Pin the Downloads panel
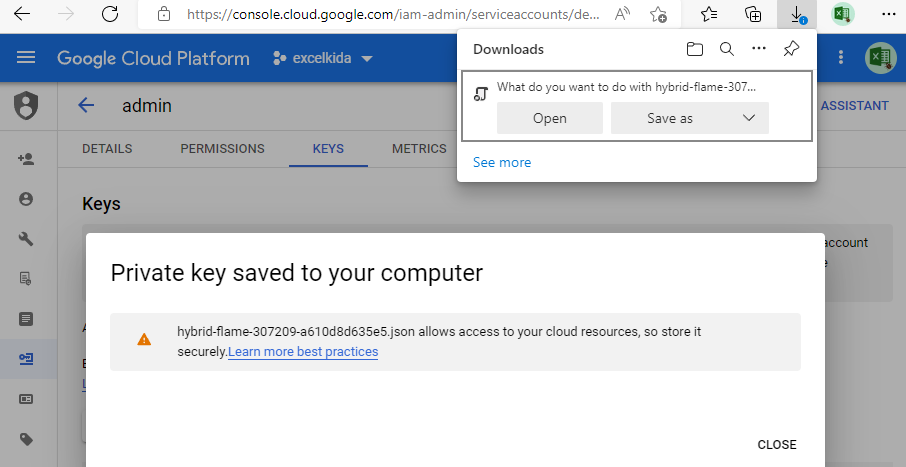The height and width of the screenshot is (467, 906). tap(791, 49)
